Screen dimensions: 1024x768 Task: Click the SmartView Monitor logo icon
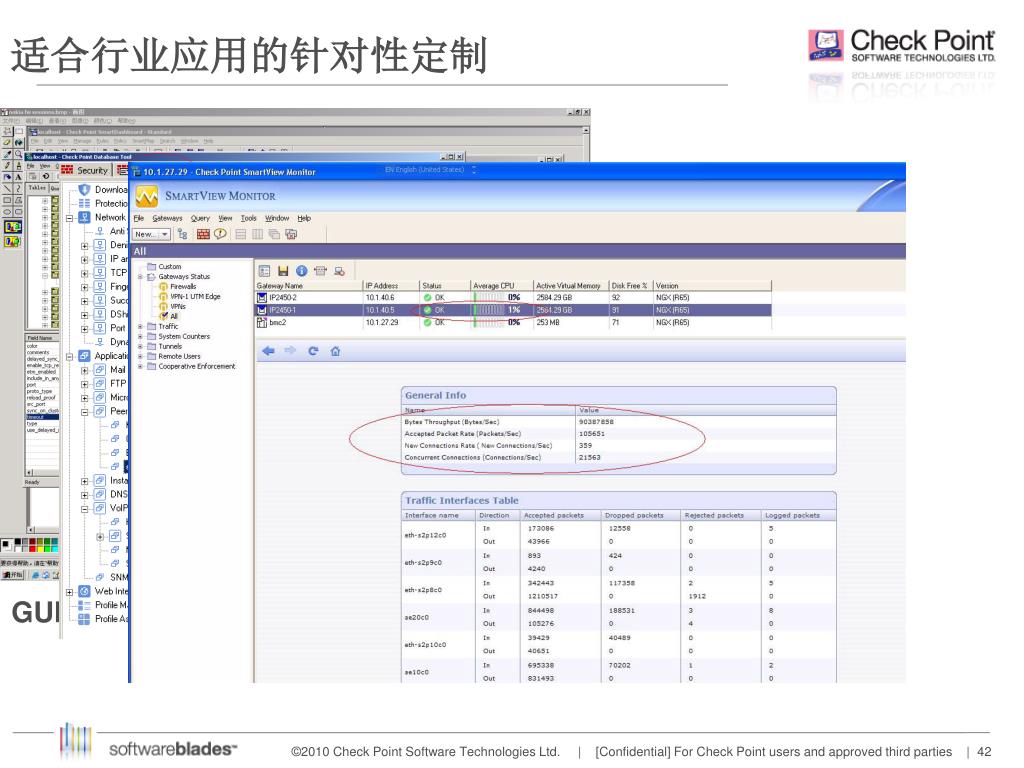(147, 196)
